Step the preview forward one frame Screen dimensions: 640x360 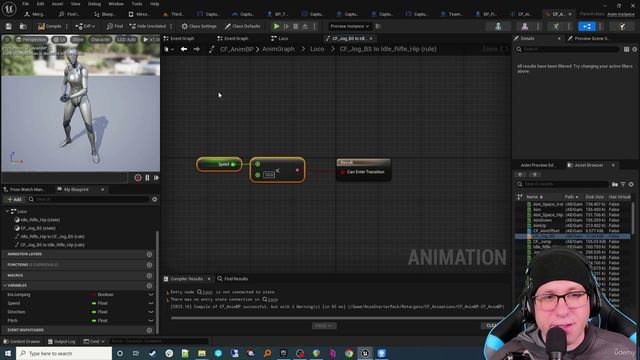(156, 178)
